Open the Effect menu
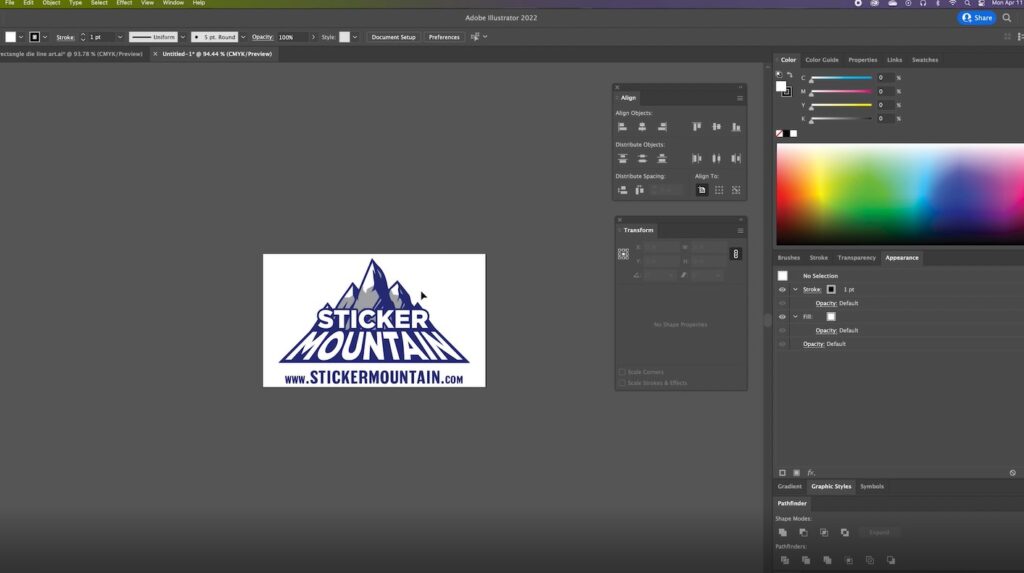Screen dimensions: 1024x573 [x=124, y=3]
